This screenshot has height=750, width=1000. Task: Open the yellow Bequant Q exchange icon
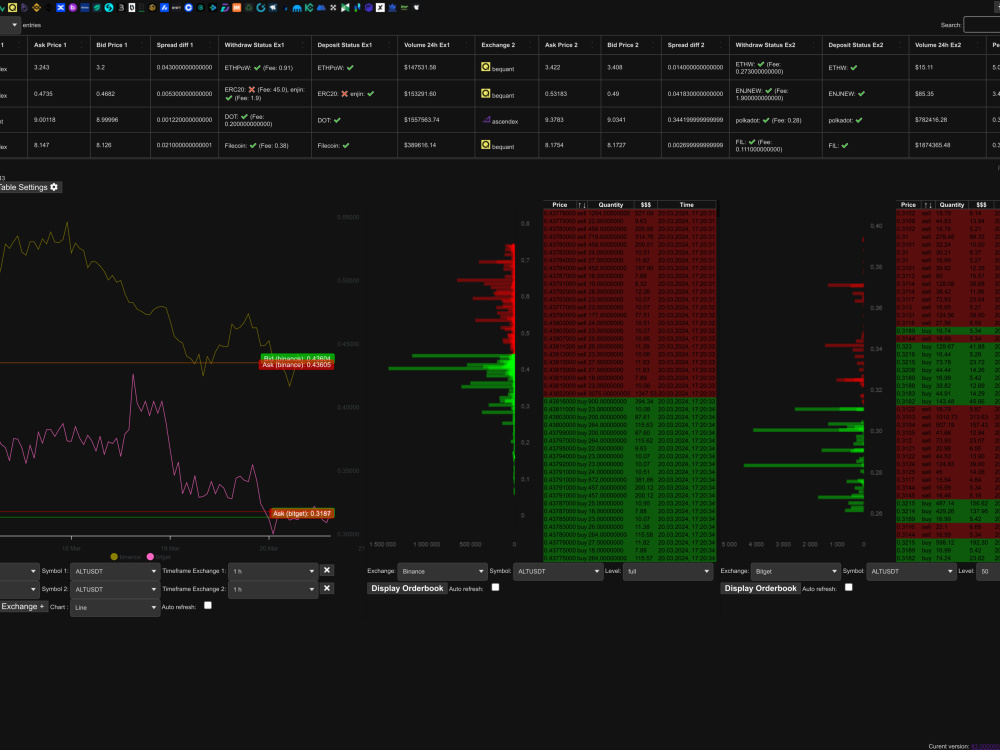tap(12, 8)
